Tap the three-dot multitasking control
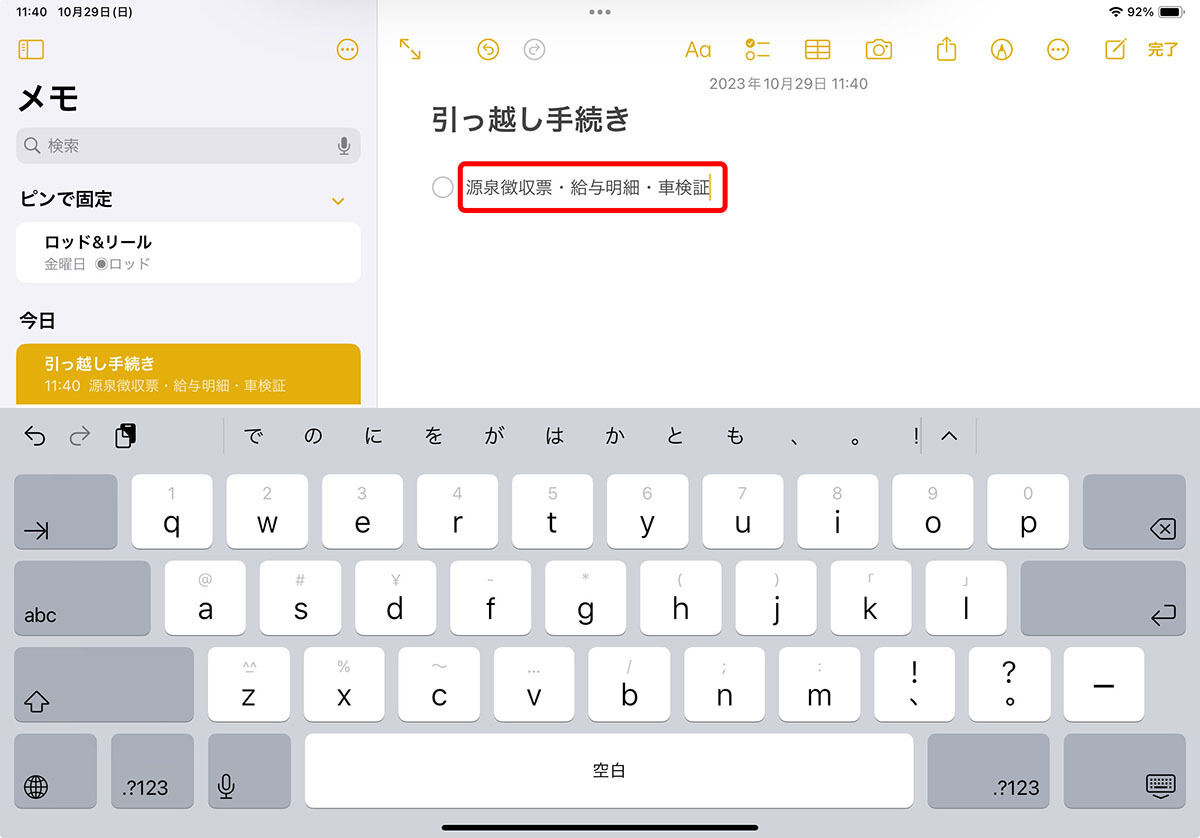1200x838 pixels. (x=600, y=12)
